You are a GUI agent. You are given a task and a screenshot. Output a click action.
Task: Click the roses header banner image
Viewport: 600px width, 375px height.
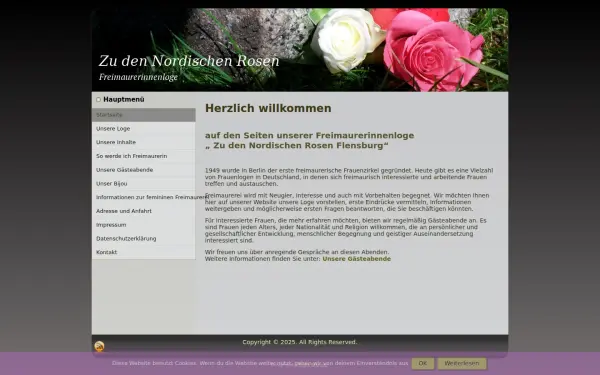coord(300,50)
